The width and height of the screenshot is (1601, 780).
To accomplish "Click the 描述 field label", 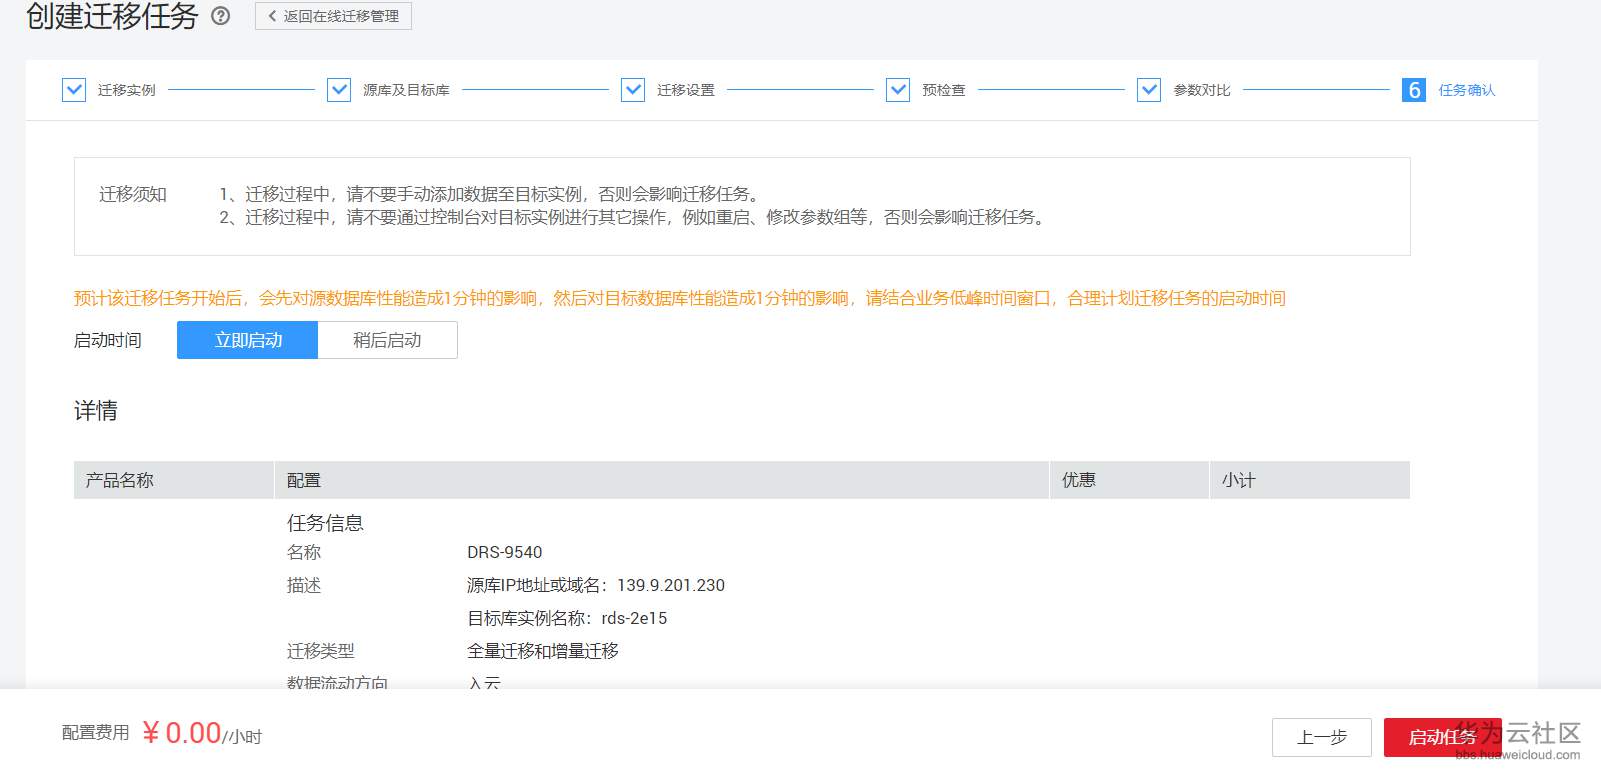I will coord(304,586).
